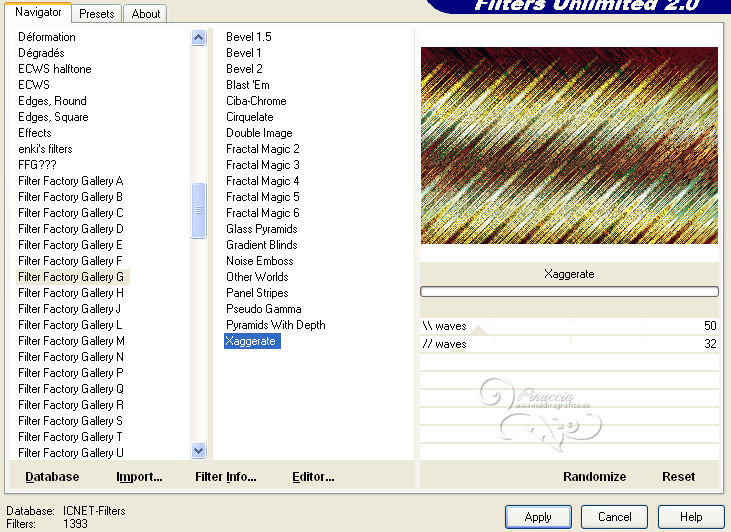731x532 pixels.
Task: Click the category list scroll-up arrow
Action: [199, 37]
